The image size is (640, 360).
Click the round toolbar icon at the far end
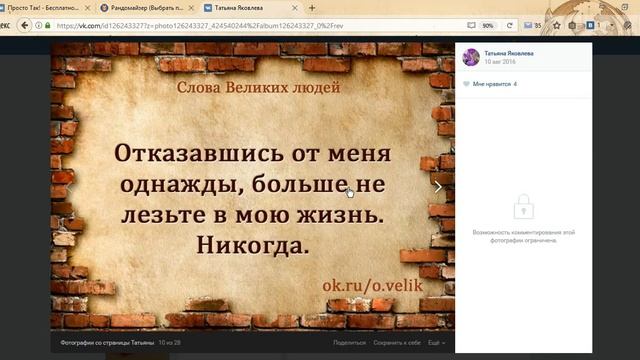click(x=628, y=25)
